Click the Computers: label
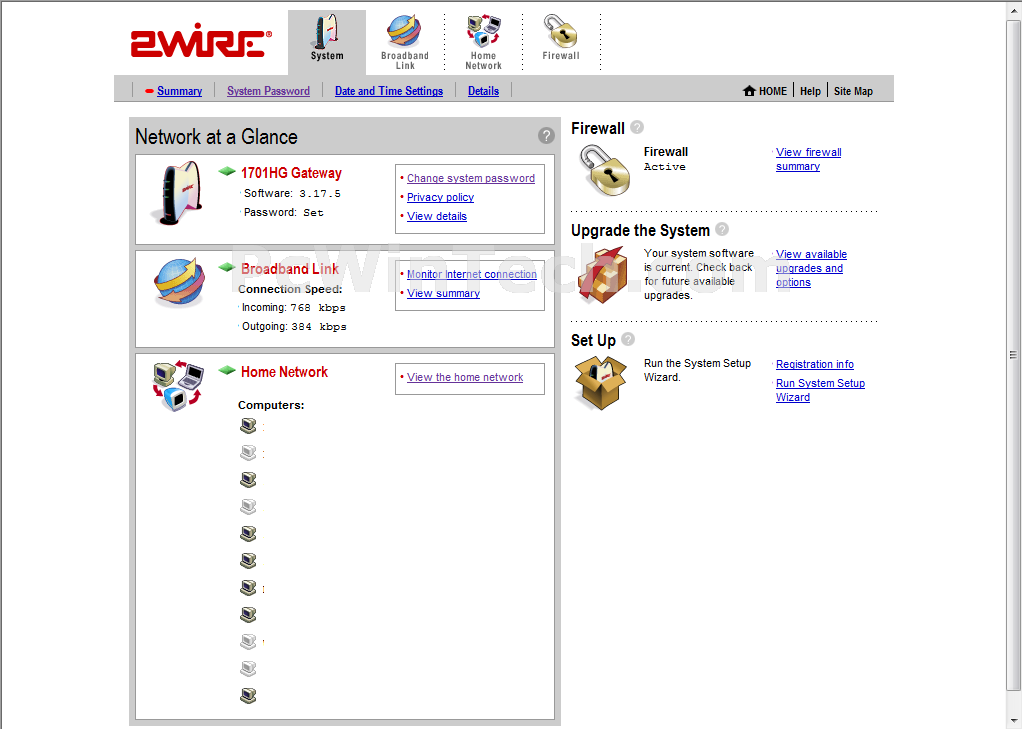The width and height of the screenshot is (1022, 729). (x=271, y=405)
